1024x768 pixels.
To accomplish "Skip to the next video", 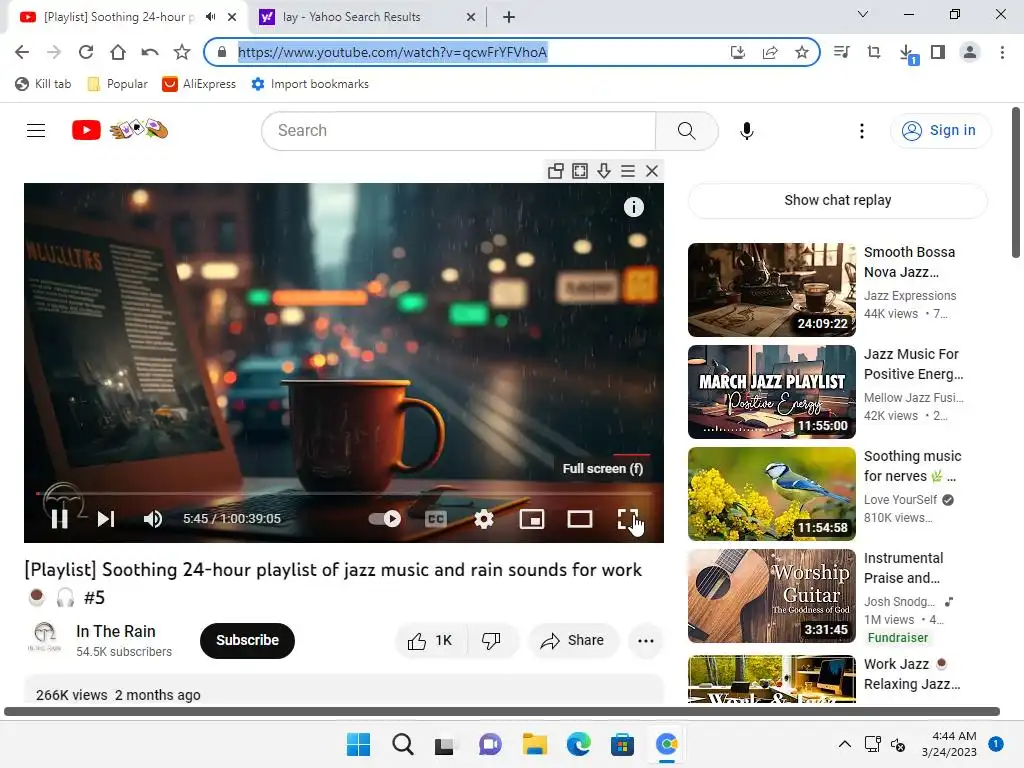I will 106,519.
